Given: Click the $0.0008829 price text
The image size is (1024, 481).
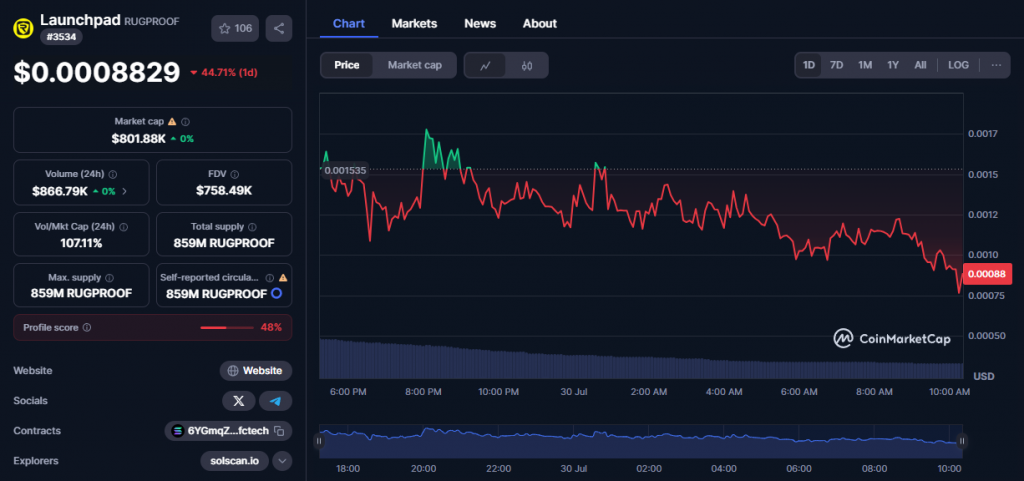Looking at the screenshot, I should pos(97,72).
